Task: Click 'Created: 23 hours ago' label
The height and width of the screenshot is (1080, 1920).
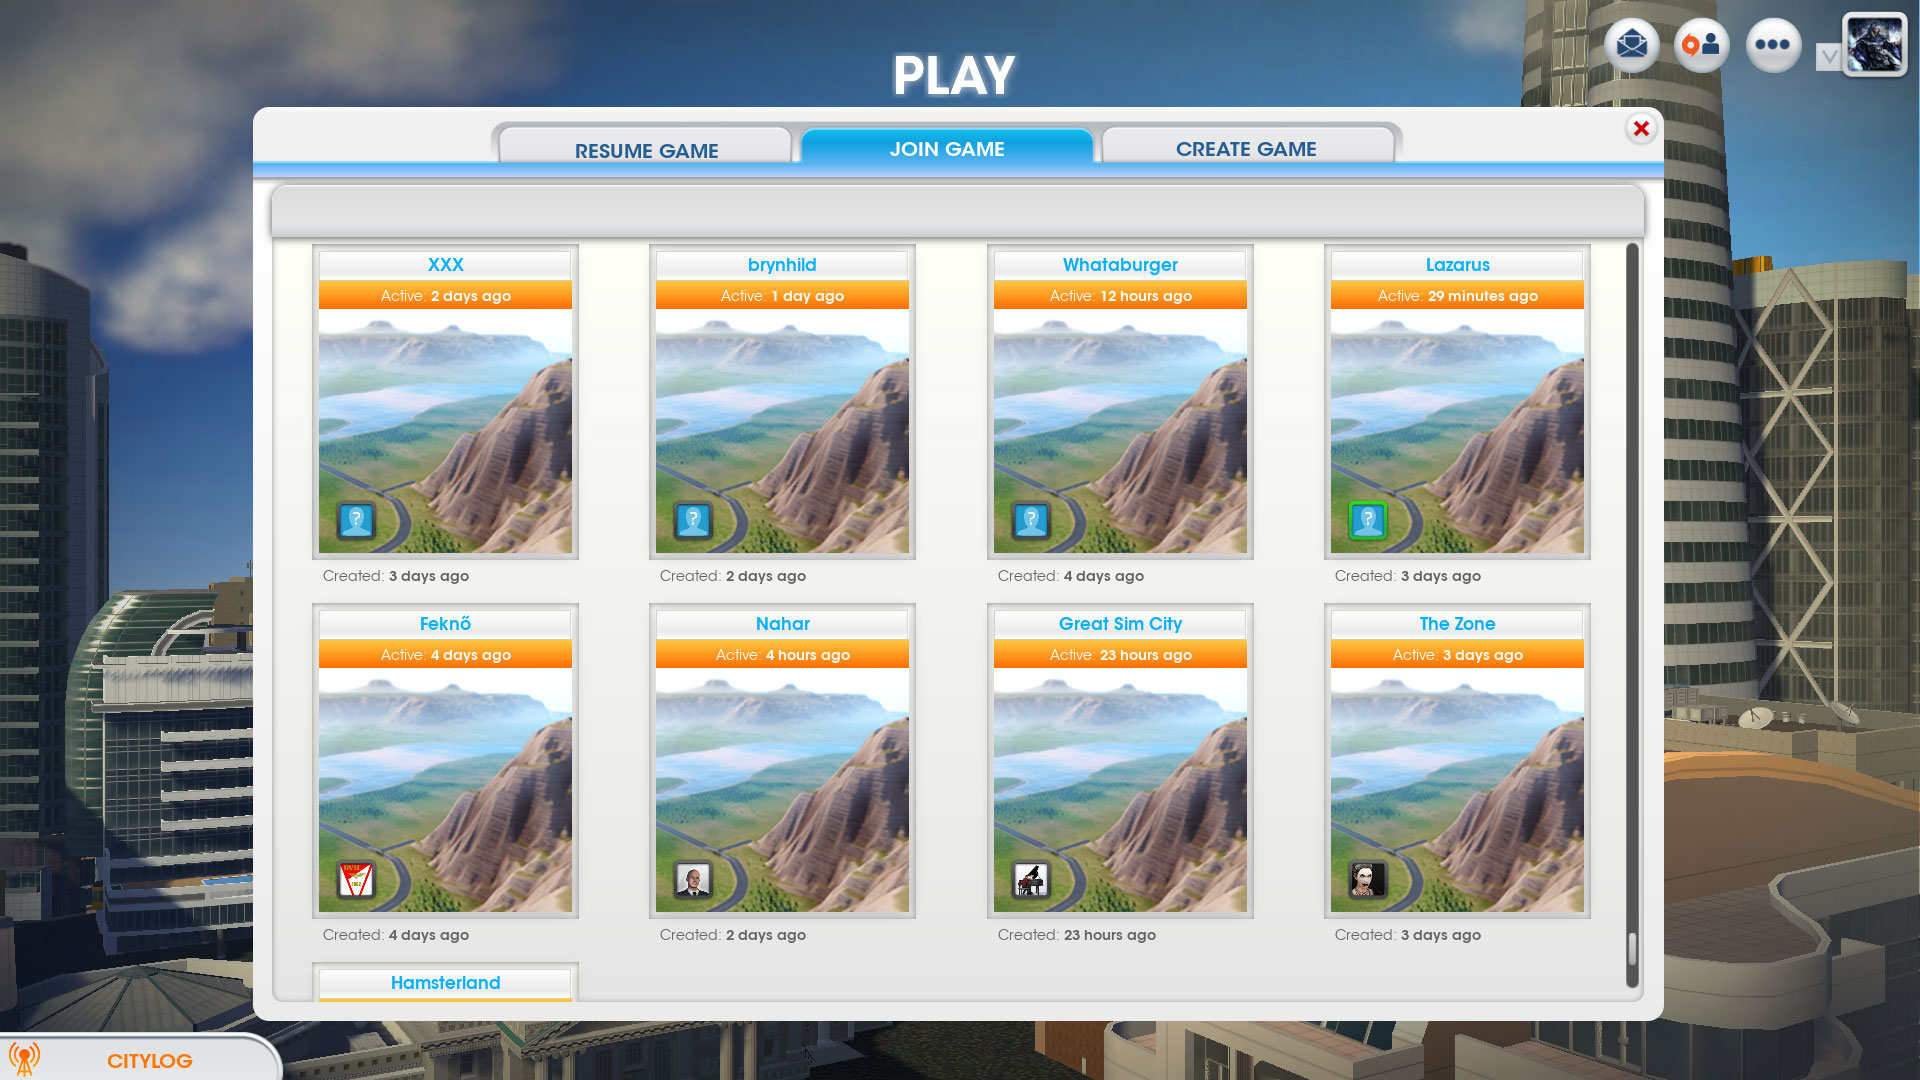Action: [1076, 935]
